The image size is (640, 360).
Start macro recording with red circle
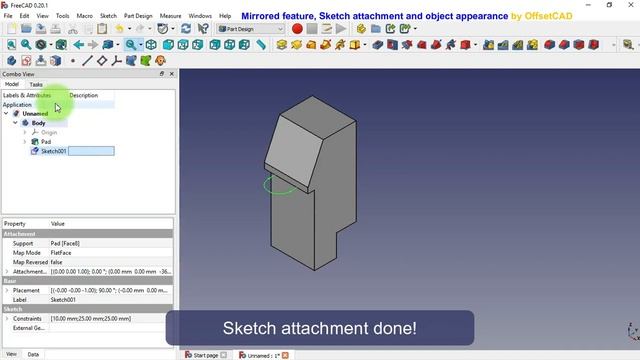point(297,29)
